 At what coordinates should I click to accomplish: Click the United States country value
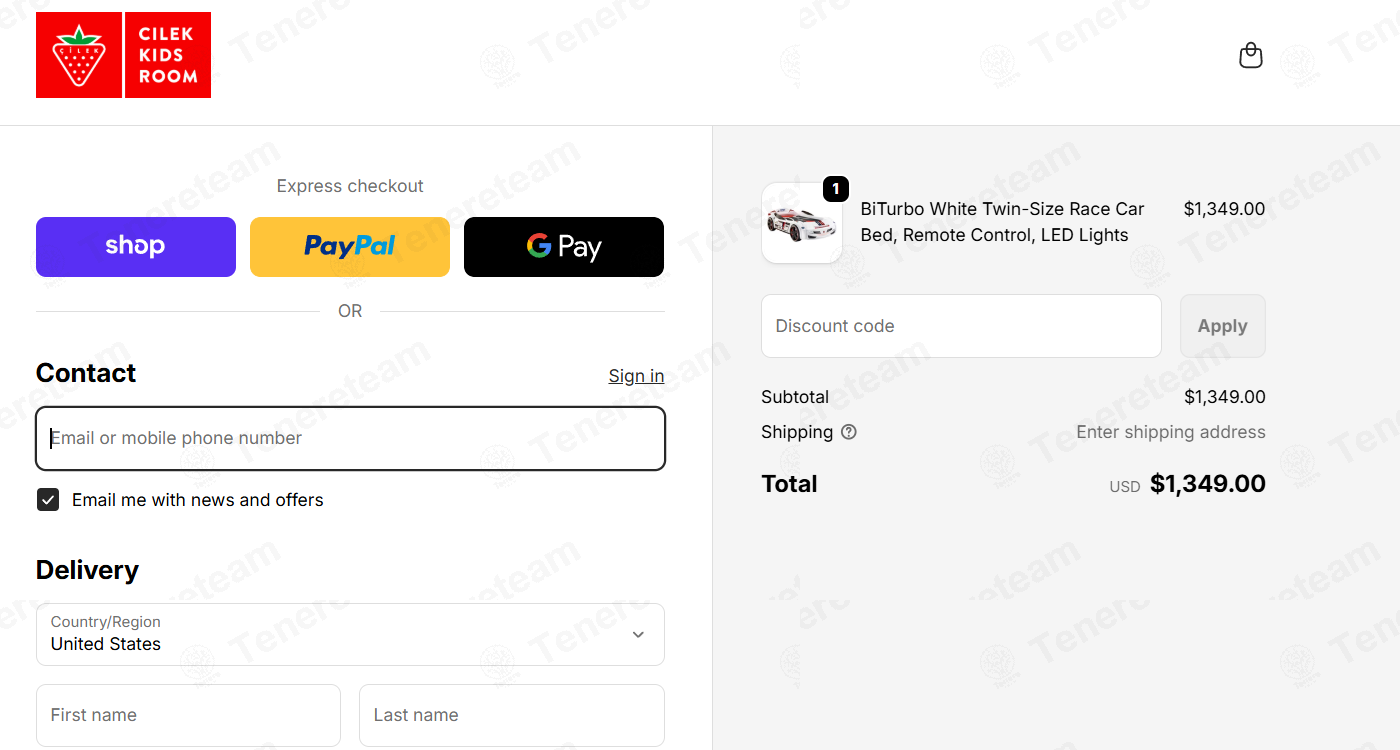[106, 644]
